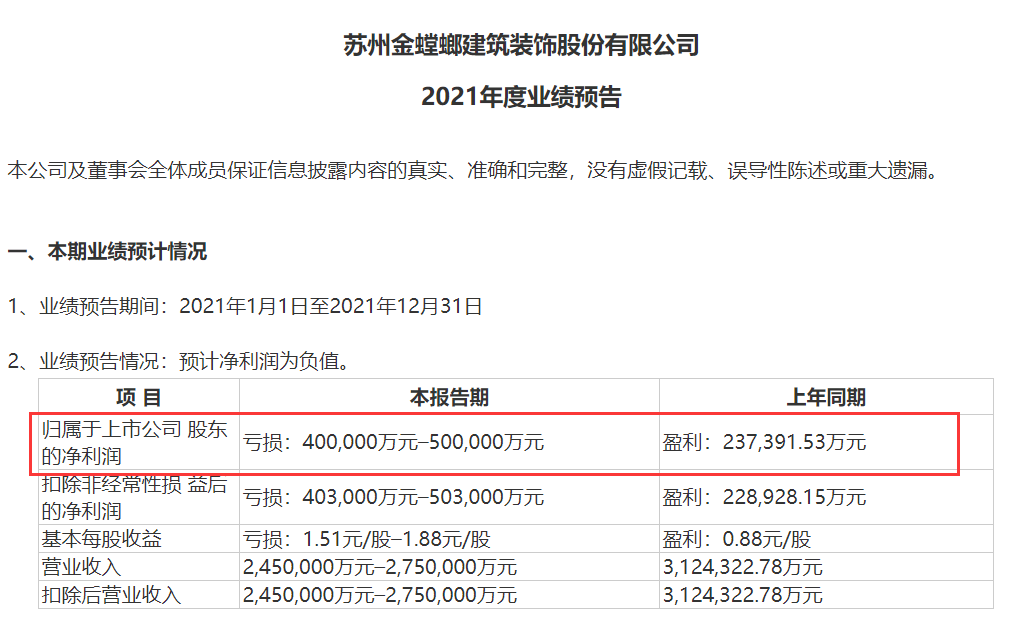
Task: Click the row label 扣除后营业收入
Action: point(112,595)
